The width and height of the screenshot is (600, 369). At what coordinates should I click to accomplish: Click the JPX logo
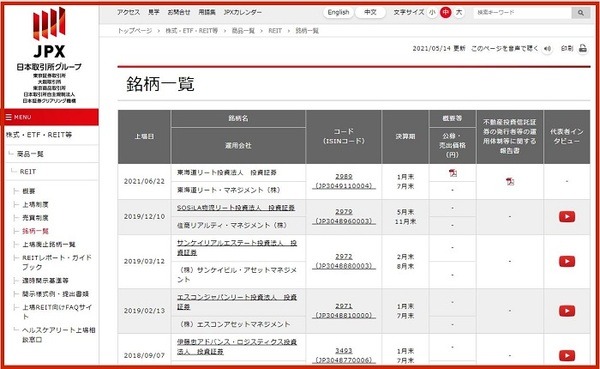pos(49,33)
